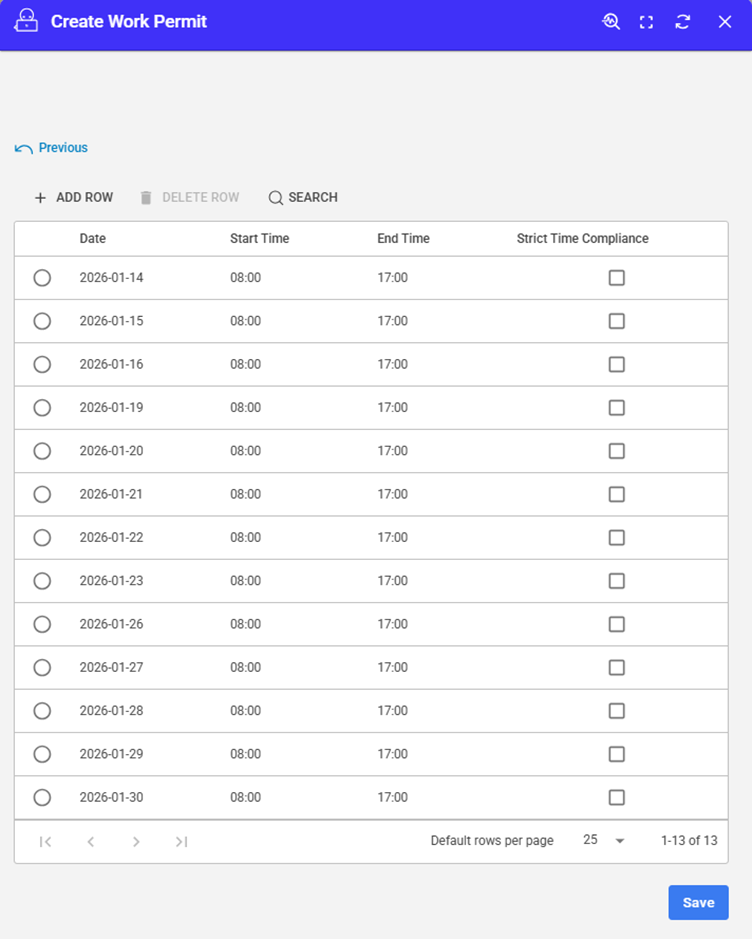Click the inspect/search icon in the header
The width and height of the screenshot is (752, 939).
click(611, 21)
